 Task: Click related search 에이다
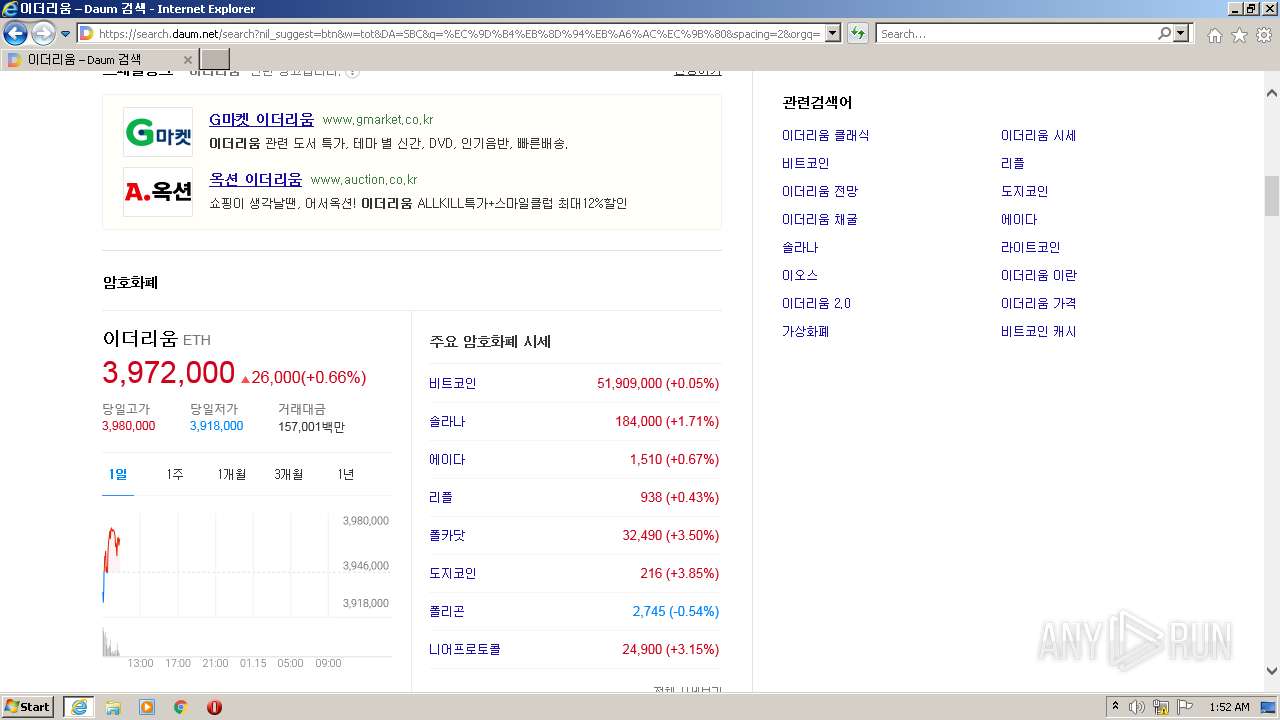point(1019,219)
